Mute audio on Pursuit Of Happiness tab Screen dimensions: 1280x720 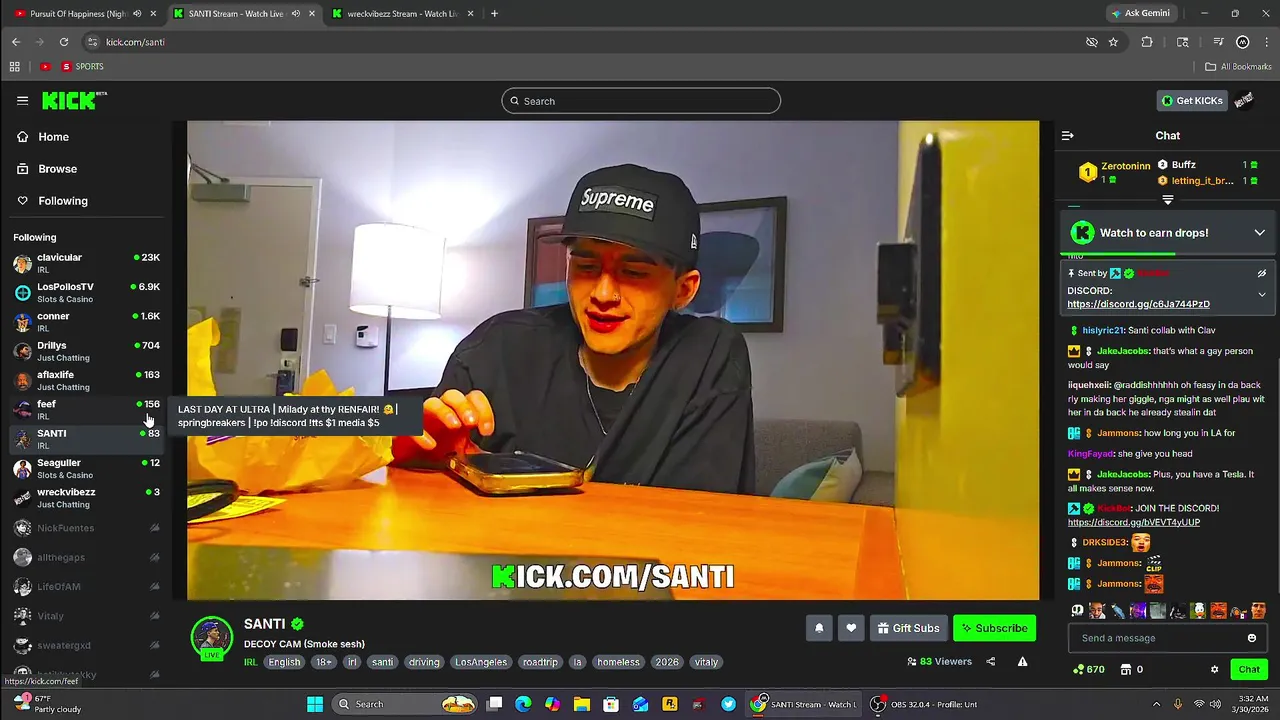pyautogui.click(x=136, y=14)
